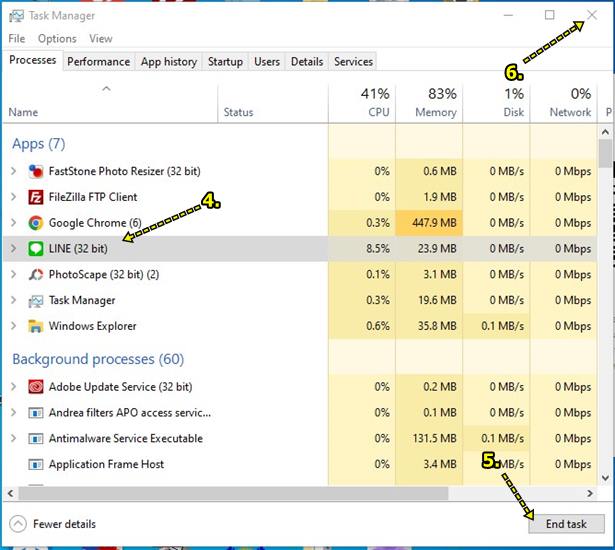Viewport: 615px width, 550px height.
Task: Go to the Services tab
Action: pyautogui.click(x=353, y=62)
